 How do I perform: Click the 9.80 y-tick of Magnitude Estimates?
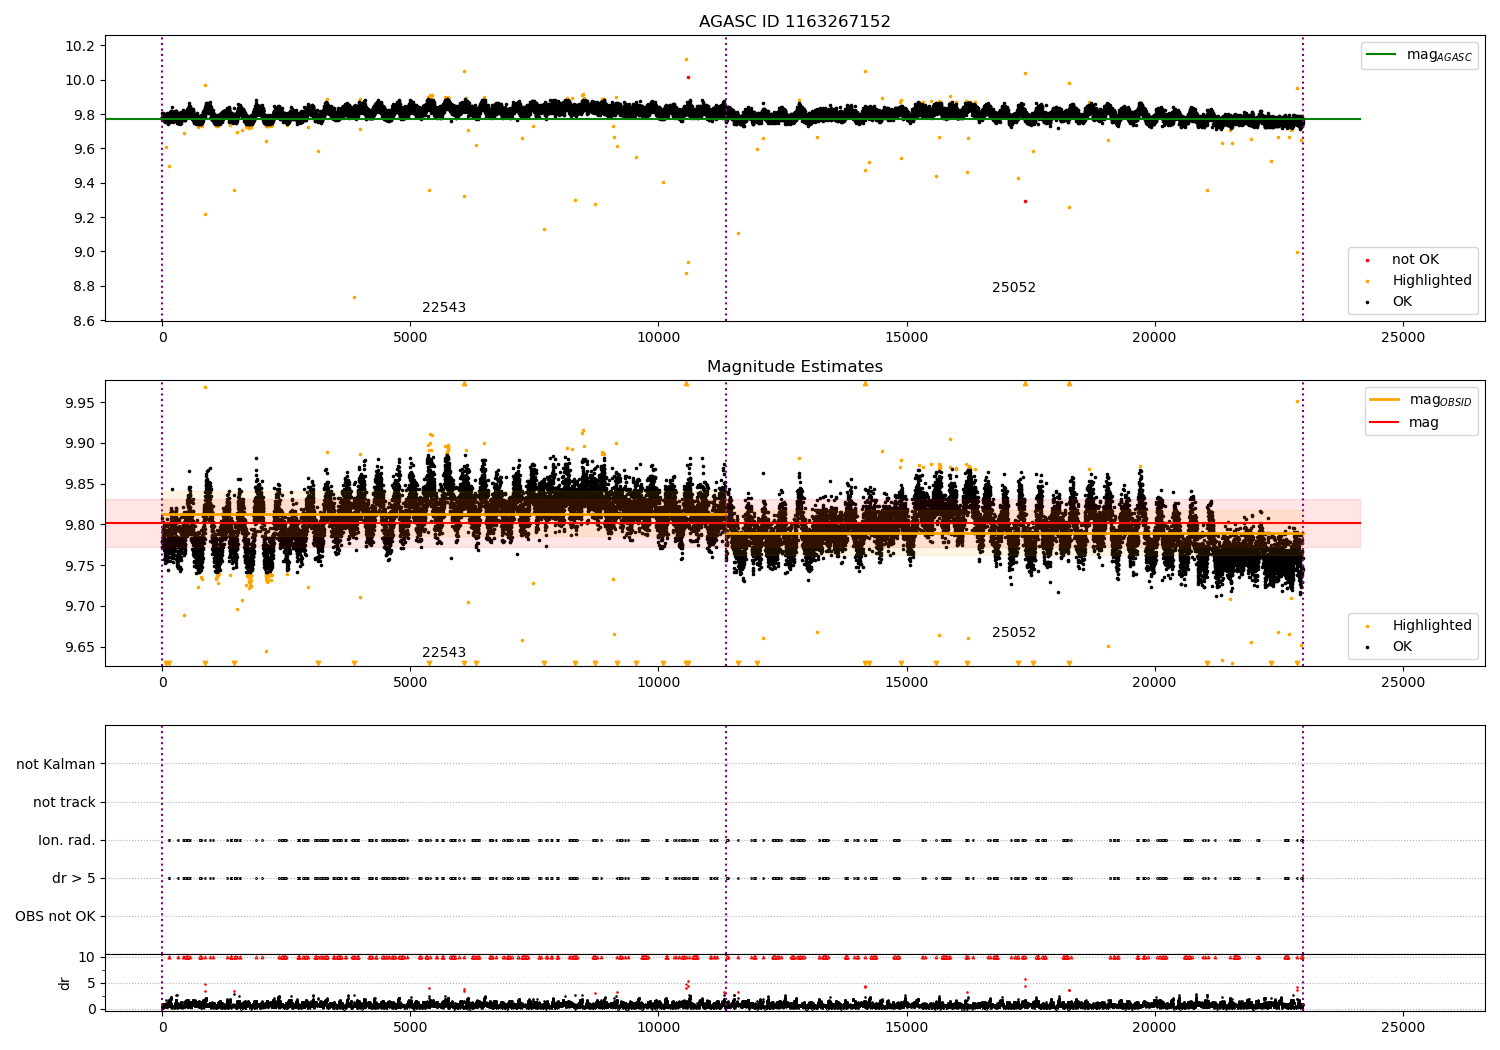click(x=80, y=525)
